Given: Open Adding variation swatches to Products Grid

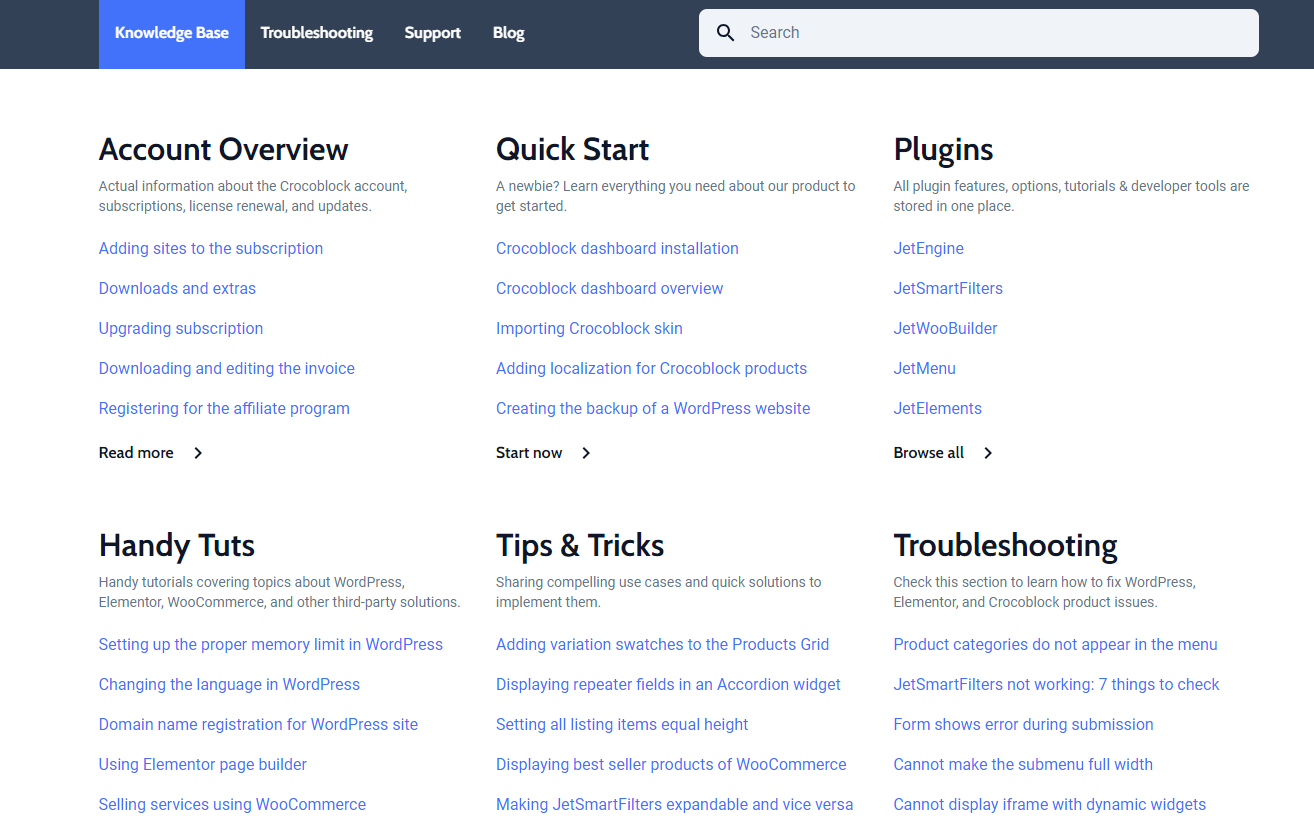Looking at the screenshot, I should tap(662, 644).
